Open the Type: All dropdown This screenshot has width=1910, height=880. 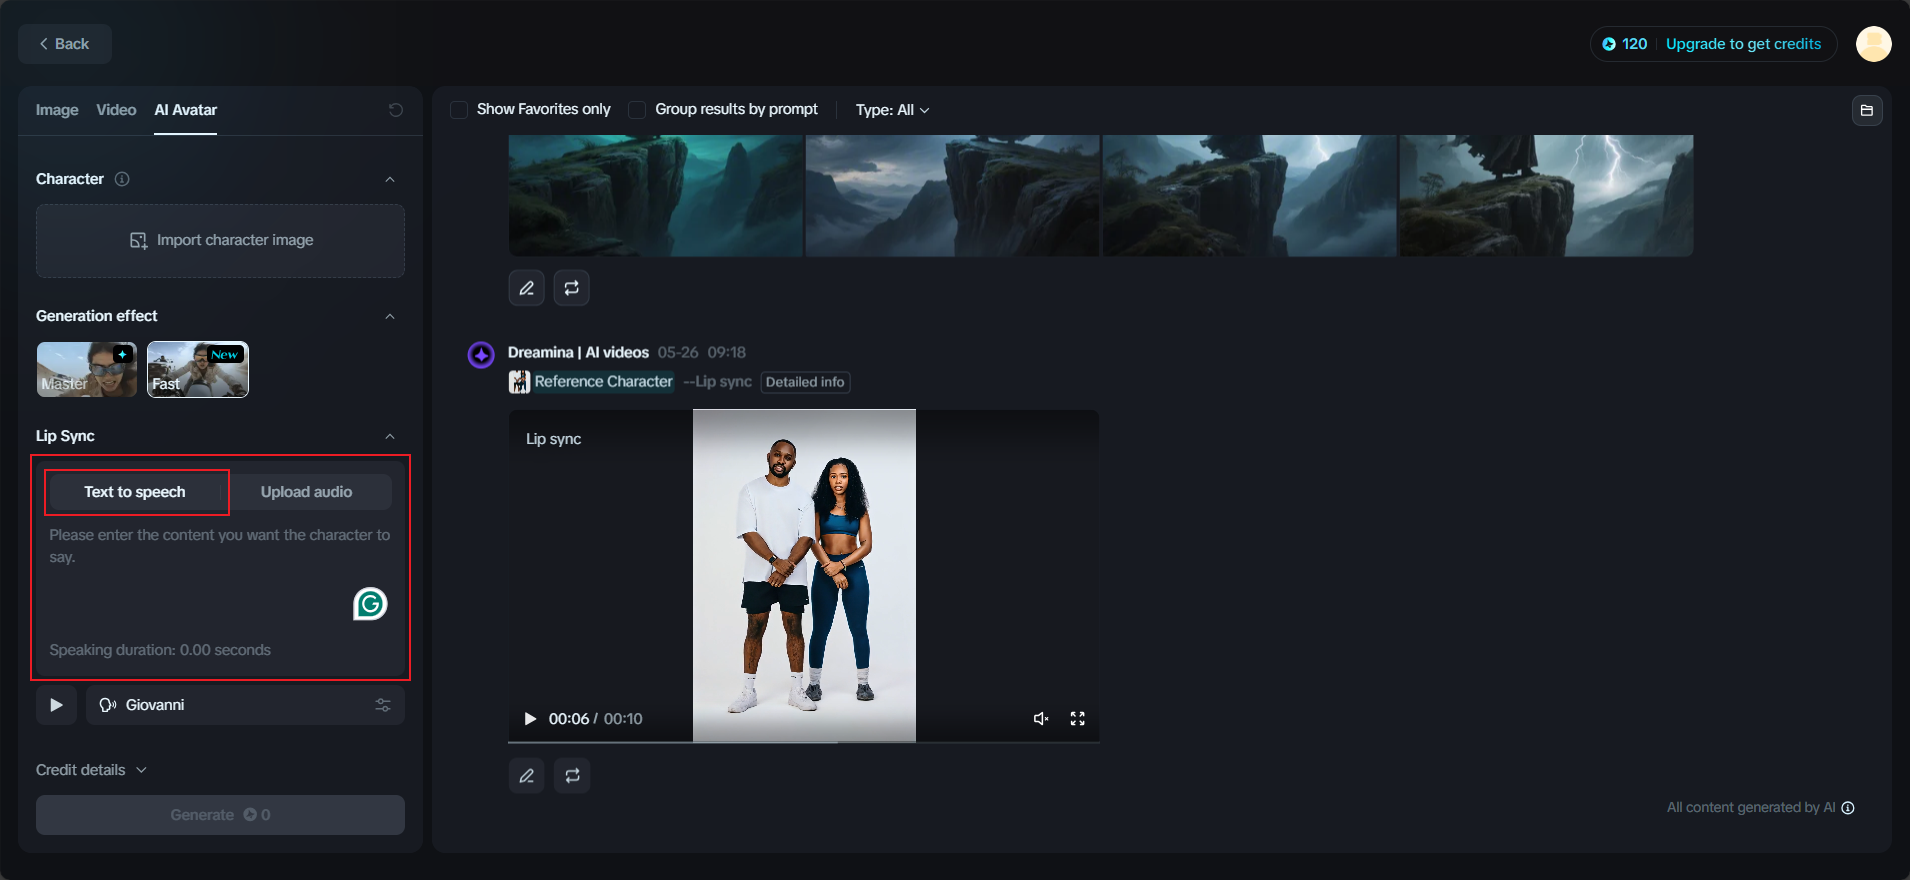[893, 110]
